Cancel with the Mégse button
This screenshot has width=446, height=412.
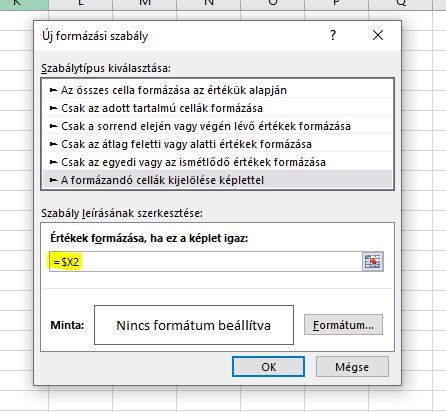coord(352,367)
